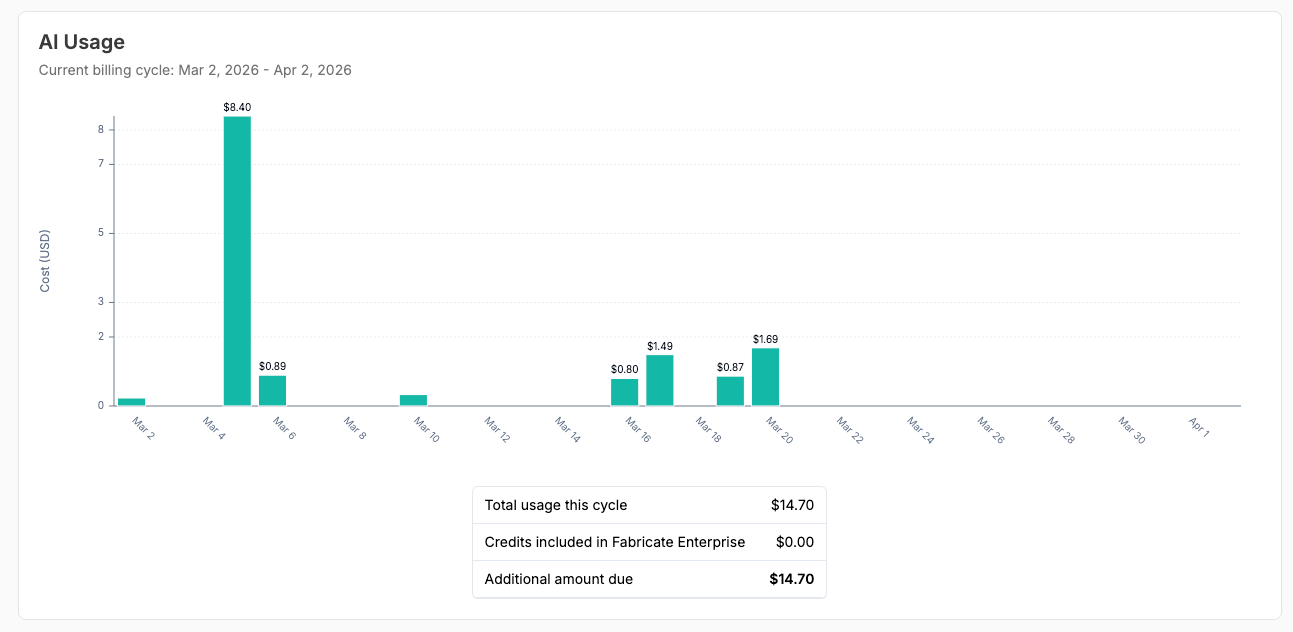
Task: Select the Credits included in Fabricate Enterprise row
Action: point(649,542)
